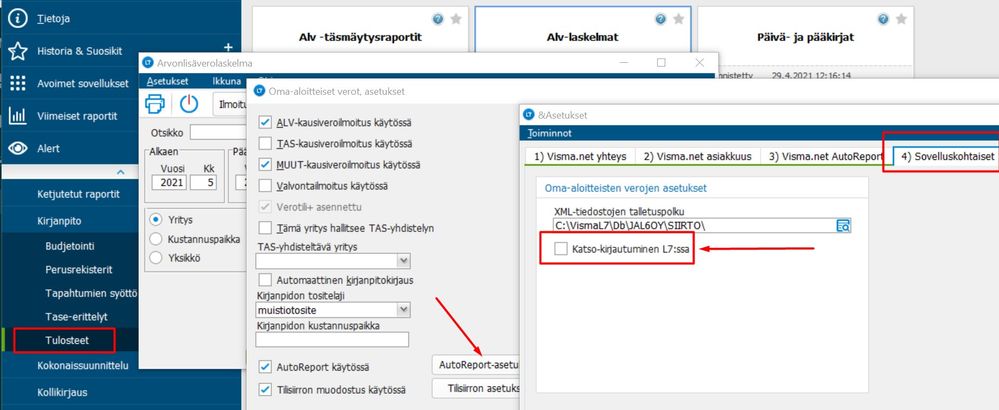This screenshot has width=999, height=410.
Task: Select the Yksikkö radio button
Action: point(155,258)
